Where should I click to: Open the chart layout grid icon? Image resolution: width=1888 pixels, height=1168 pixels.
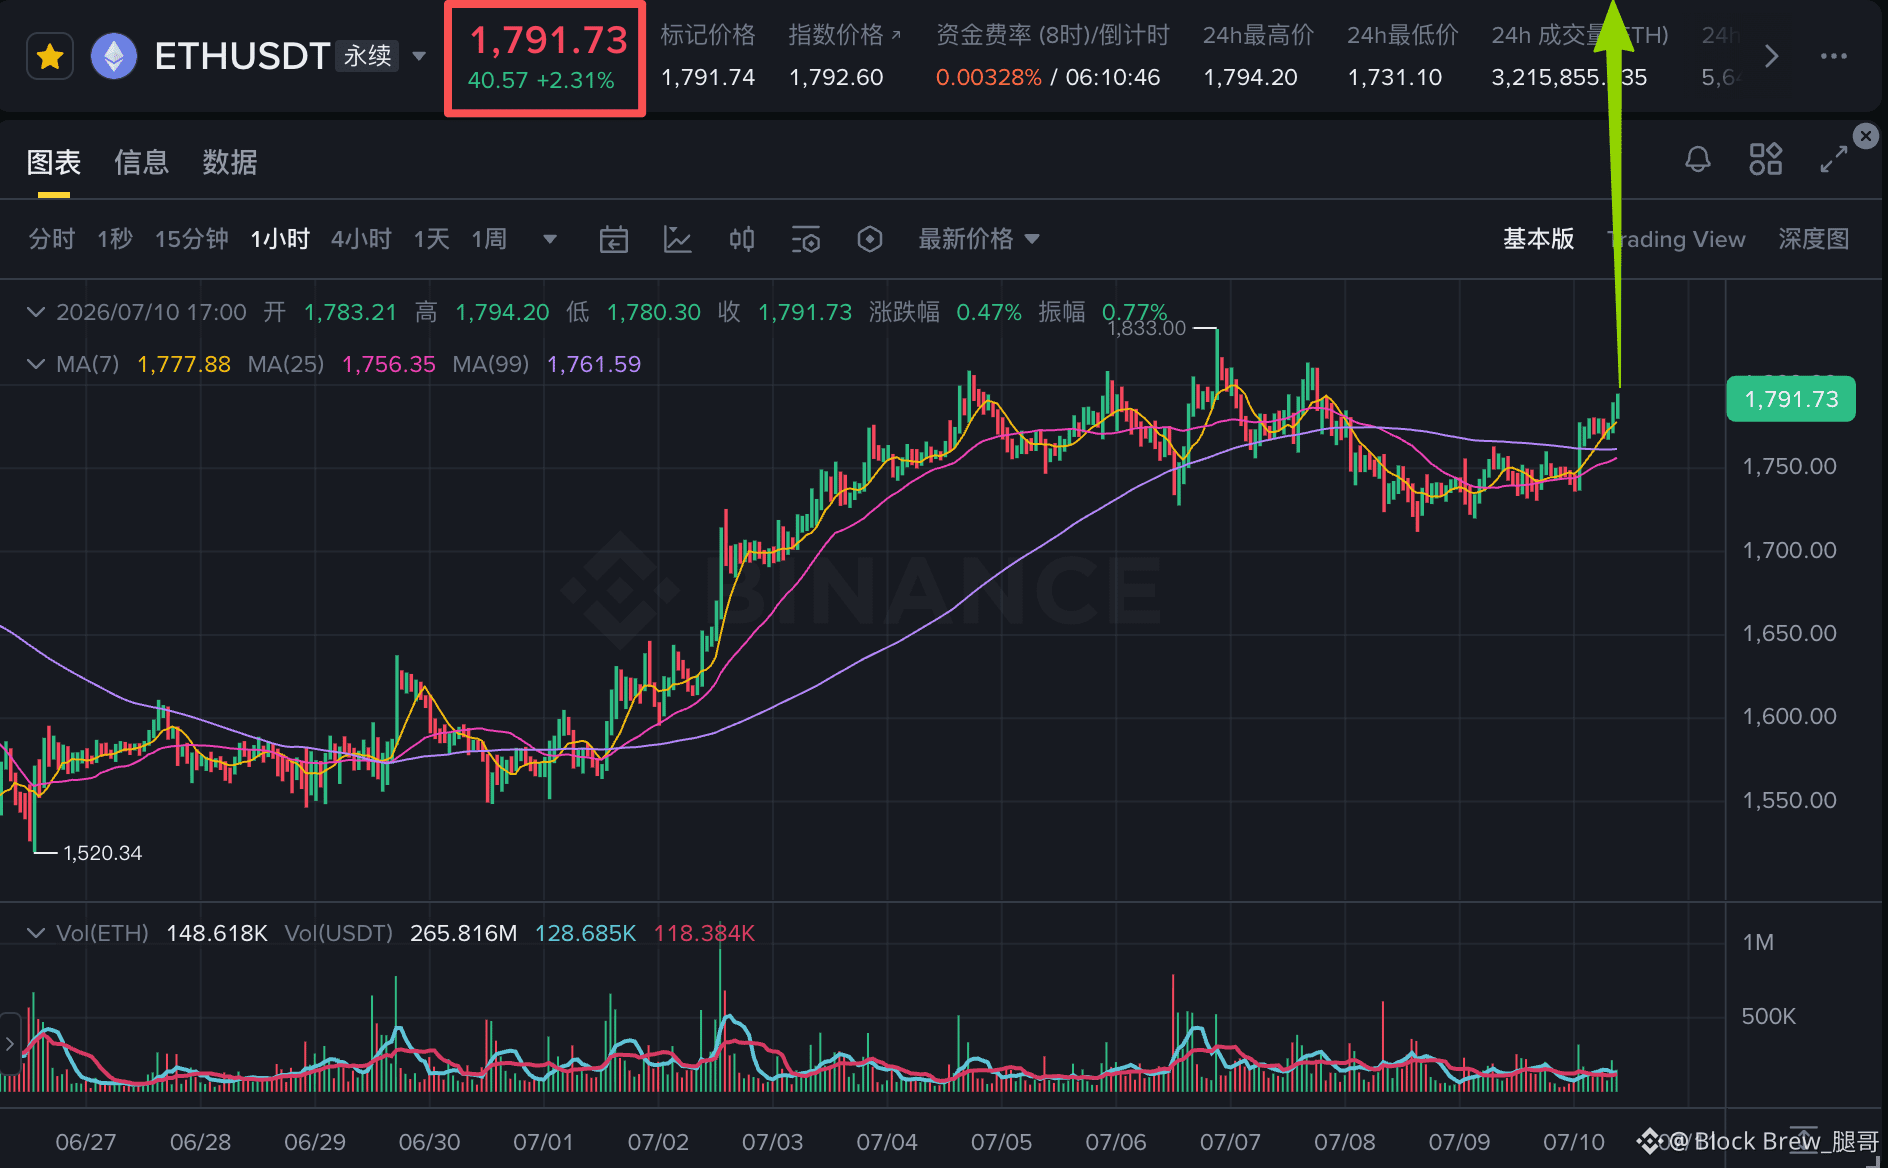pyautogui.click(x=1766, y=159)
